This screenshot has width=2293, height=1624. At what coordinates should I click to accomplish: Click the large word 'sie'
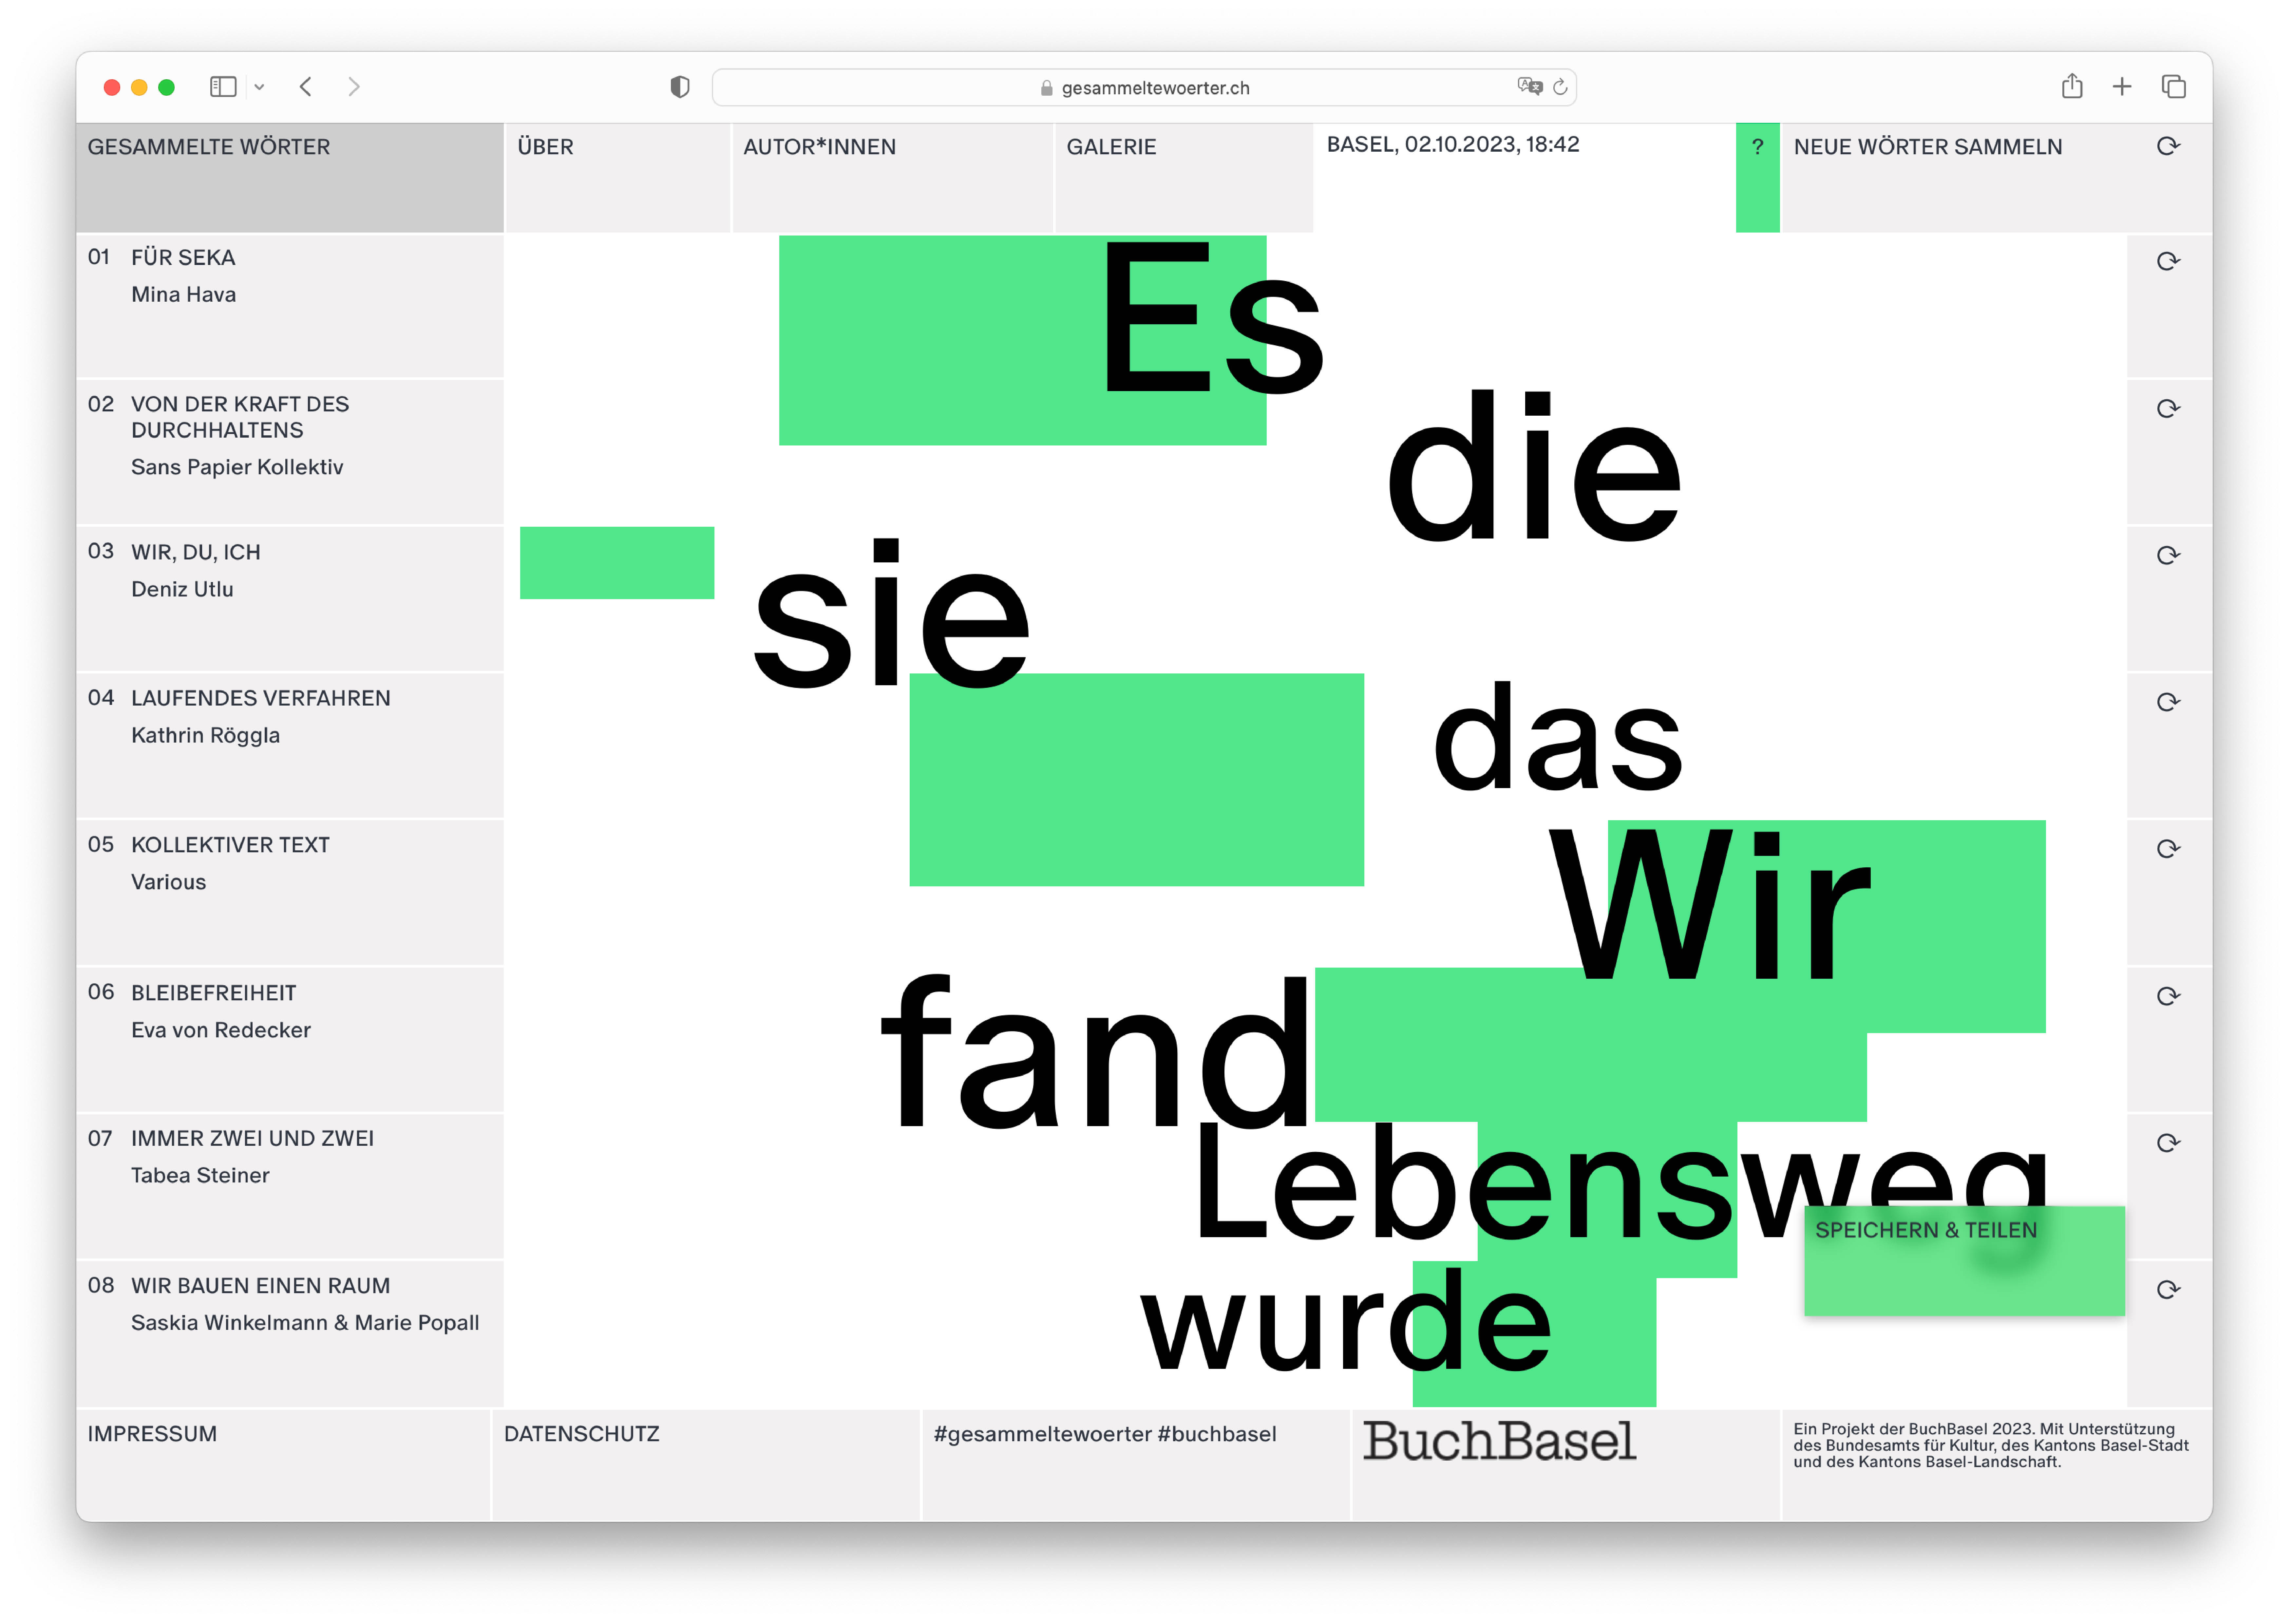(891, 613)
